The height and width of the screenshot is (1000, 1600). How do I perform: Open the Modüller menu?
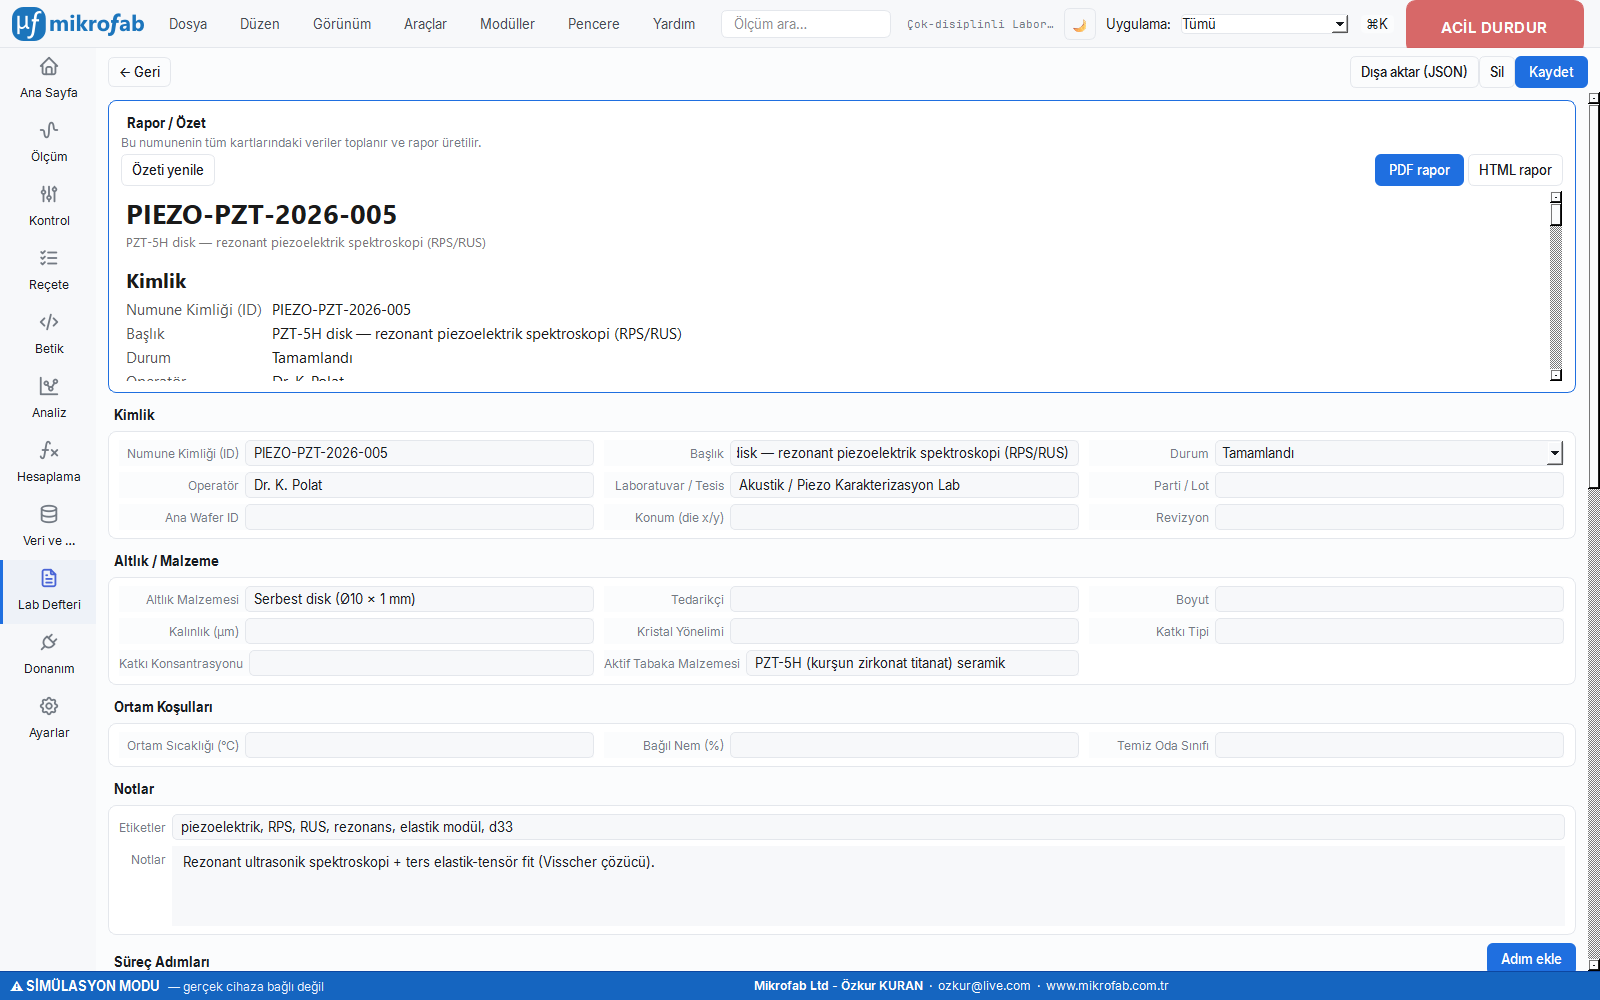coord(507,24)
